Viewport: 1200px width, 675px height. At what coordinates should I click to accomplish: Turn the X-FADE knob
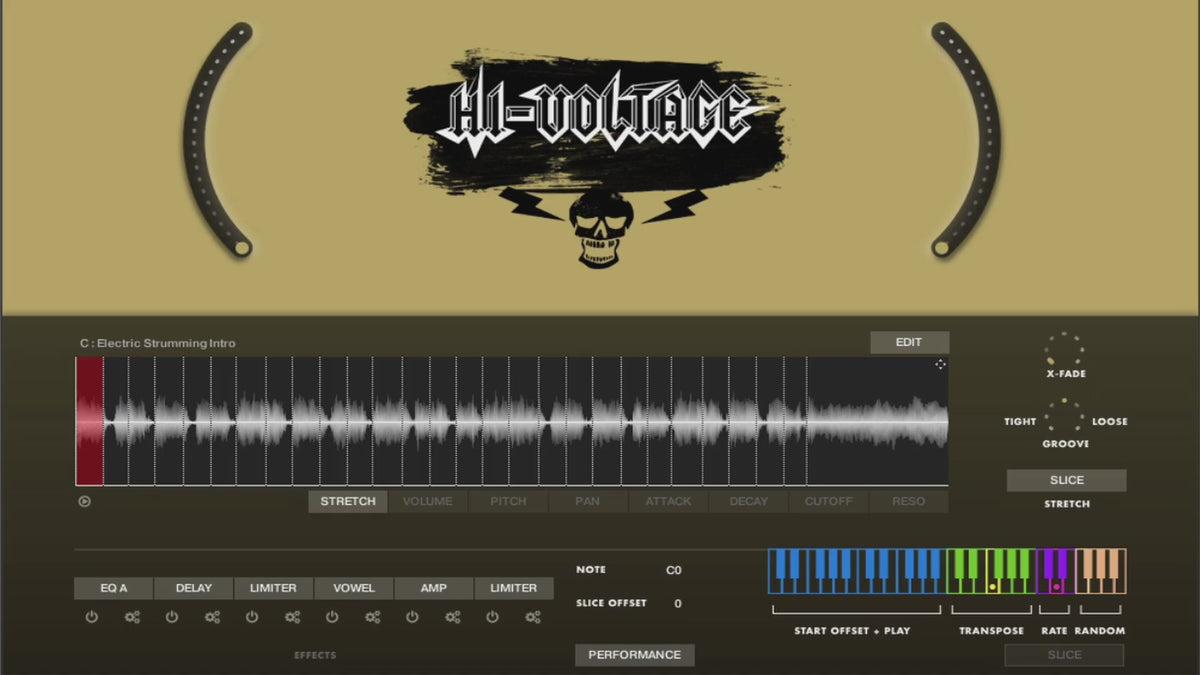click(1064, 350)
